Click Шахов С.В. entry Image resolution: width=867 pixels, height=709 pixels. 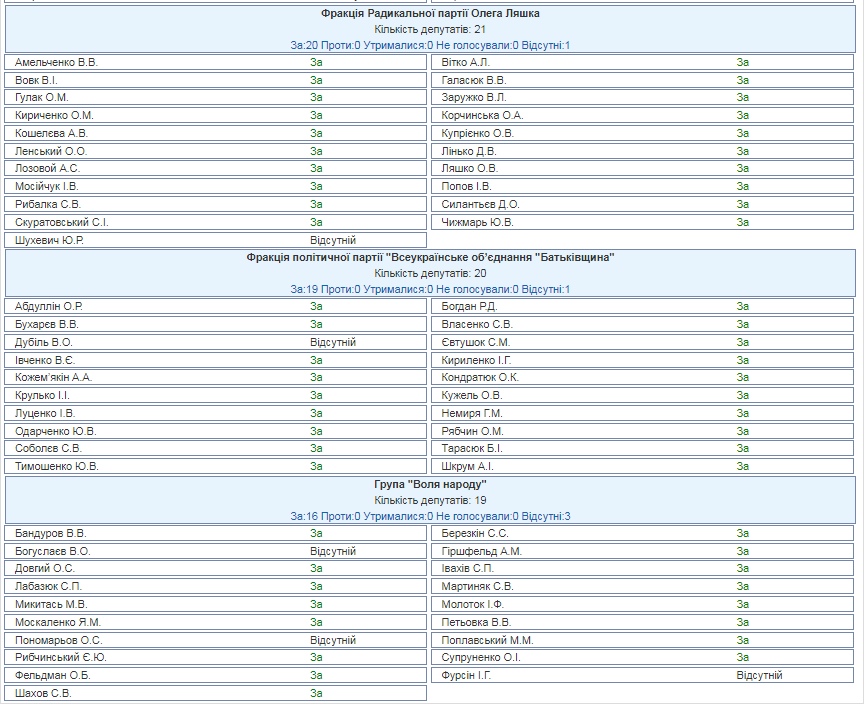(x=216, y=694)
